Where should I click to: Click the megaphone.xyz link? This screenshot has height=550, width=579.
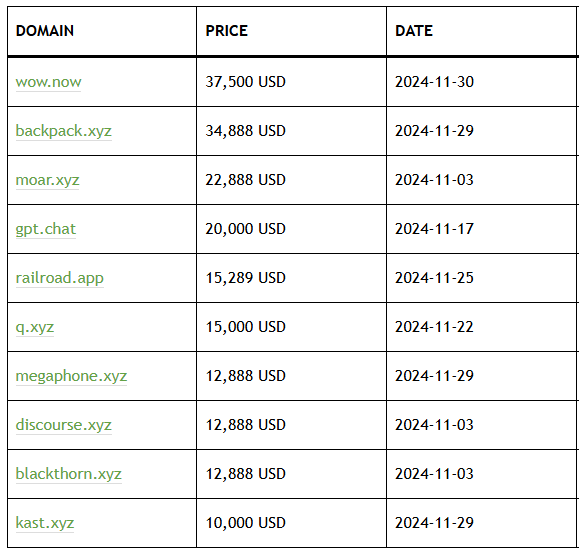click(x=71, y=376)
